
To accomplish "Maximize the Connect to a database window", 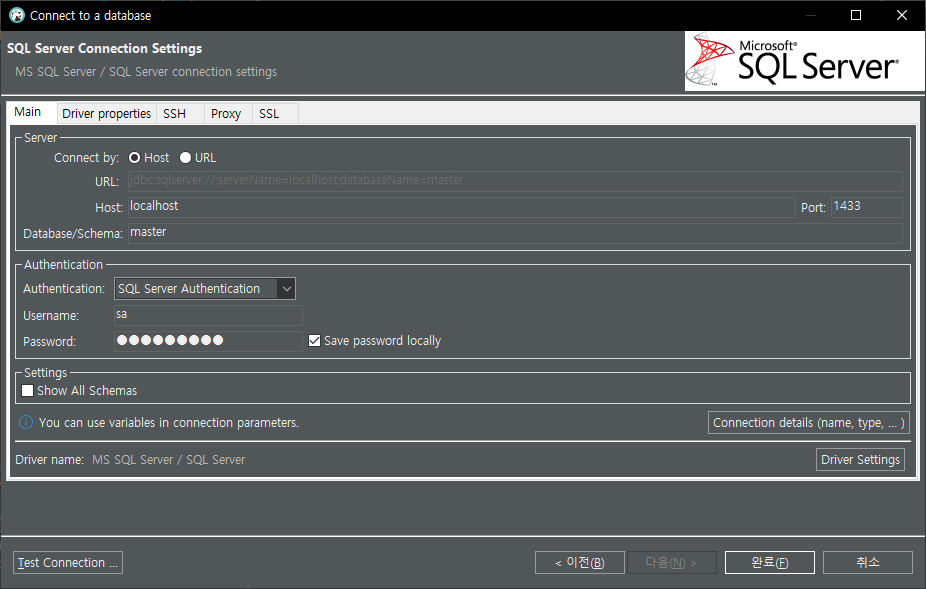I will pos(856,15).
